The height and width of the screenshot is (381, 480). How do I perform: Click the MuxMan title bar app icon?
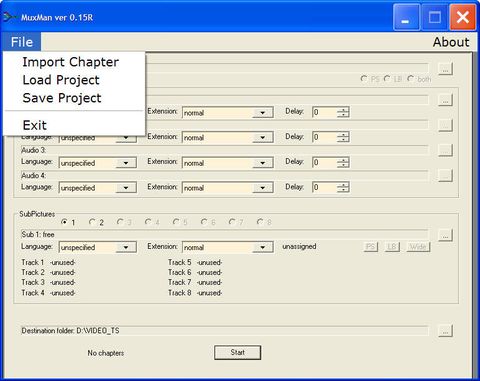9,17
